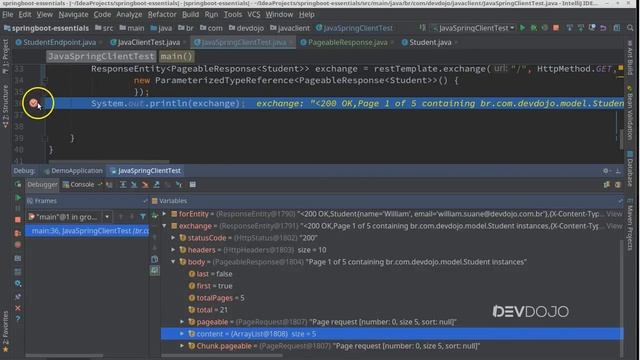This screenshot has height=360, width=640.
Task: Open Debug panel gear settings at top-right
Action: tap(606, 171)
